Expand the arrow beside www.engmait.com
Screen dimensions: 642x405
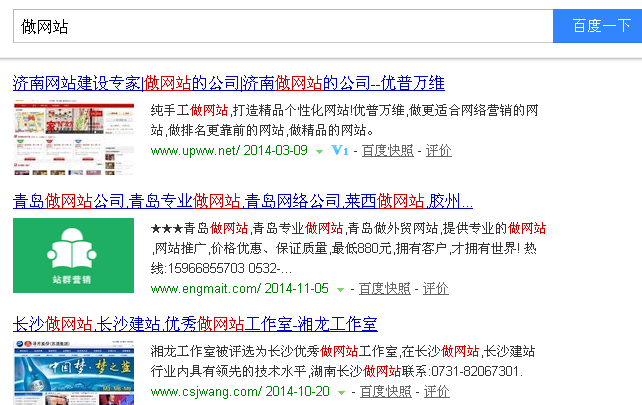coord(341,290)
